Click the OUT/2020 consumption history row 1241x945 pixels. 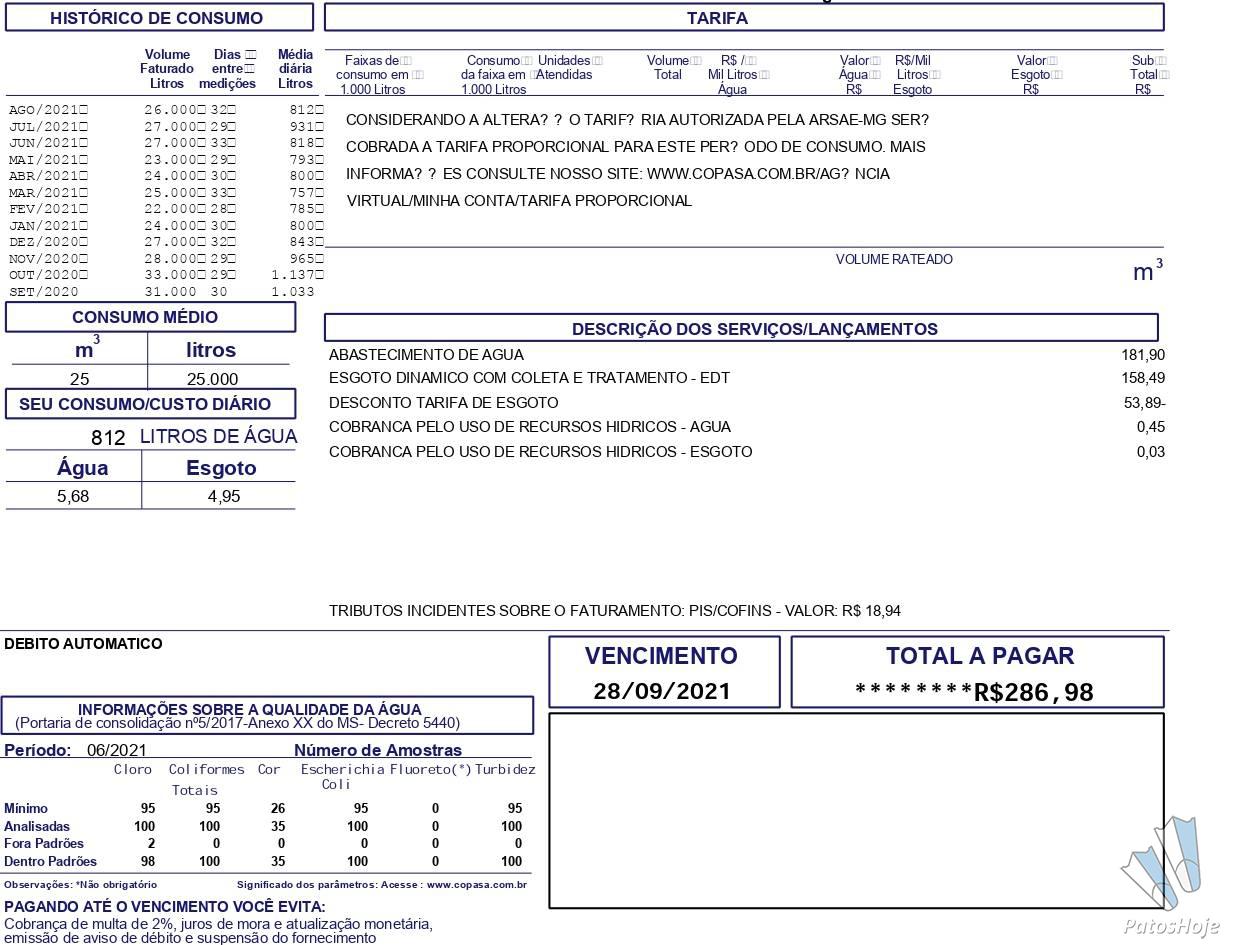coord(165,275)
